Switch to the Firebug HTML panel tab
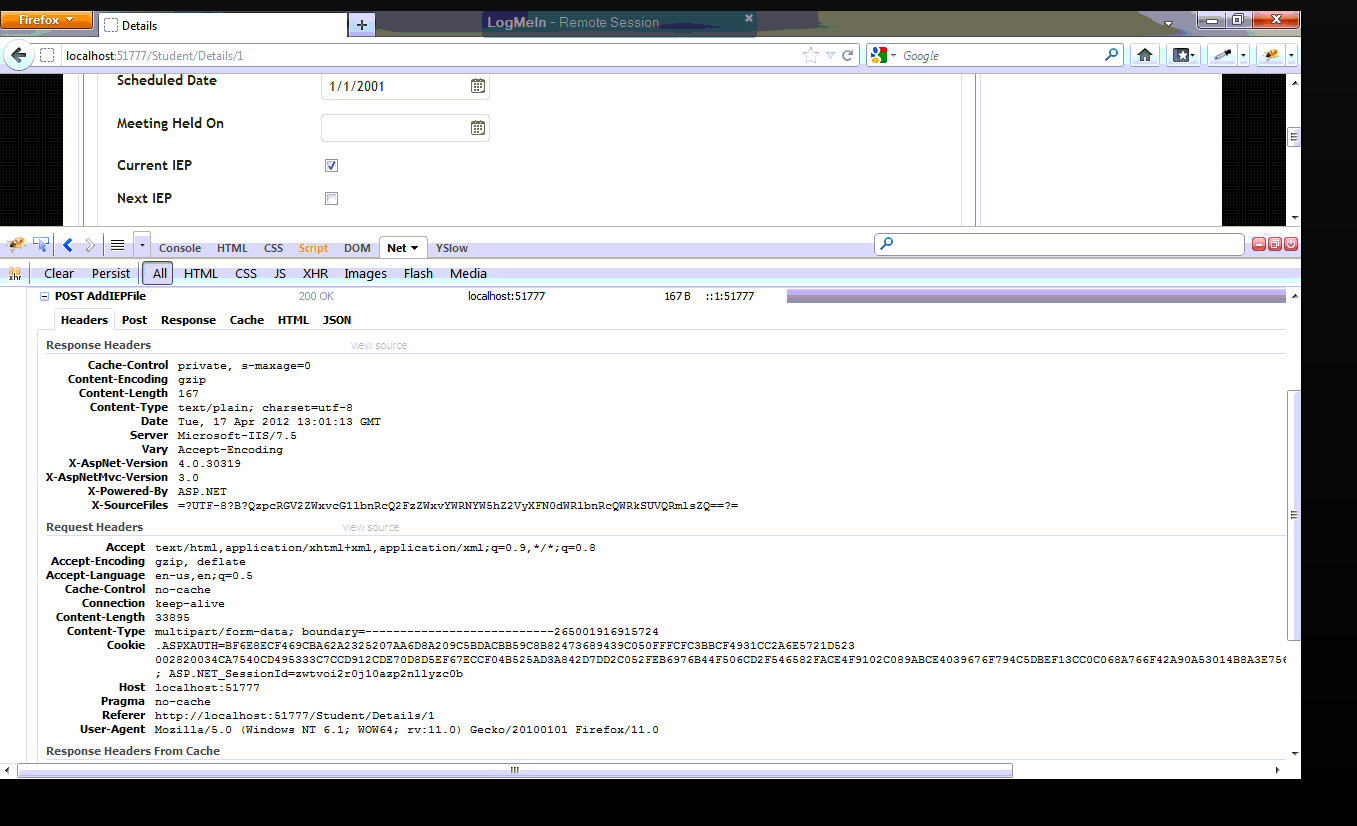 tap(232, 248)
